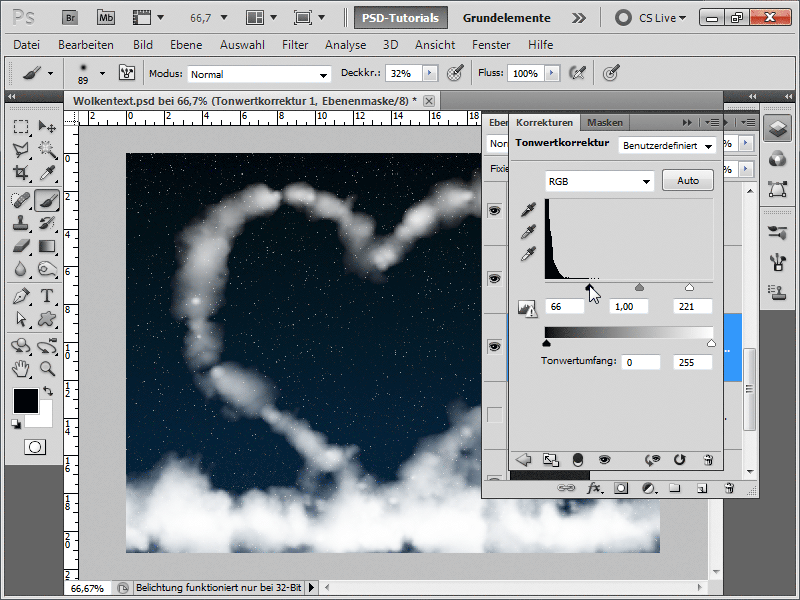800x600 pixels.
Task: Launch Mini Bridge
Action: (106, 18)
